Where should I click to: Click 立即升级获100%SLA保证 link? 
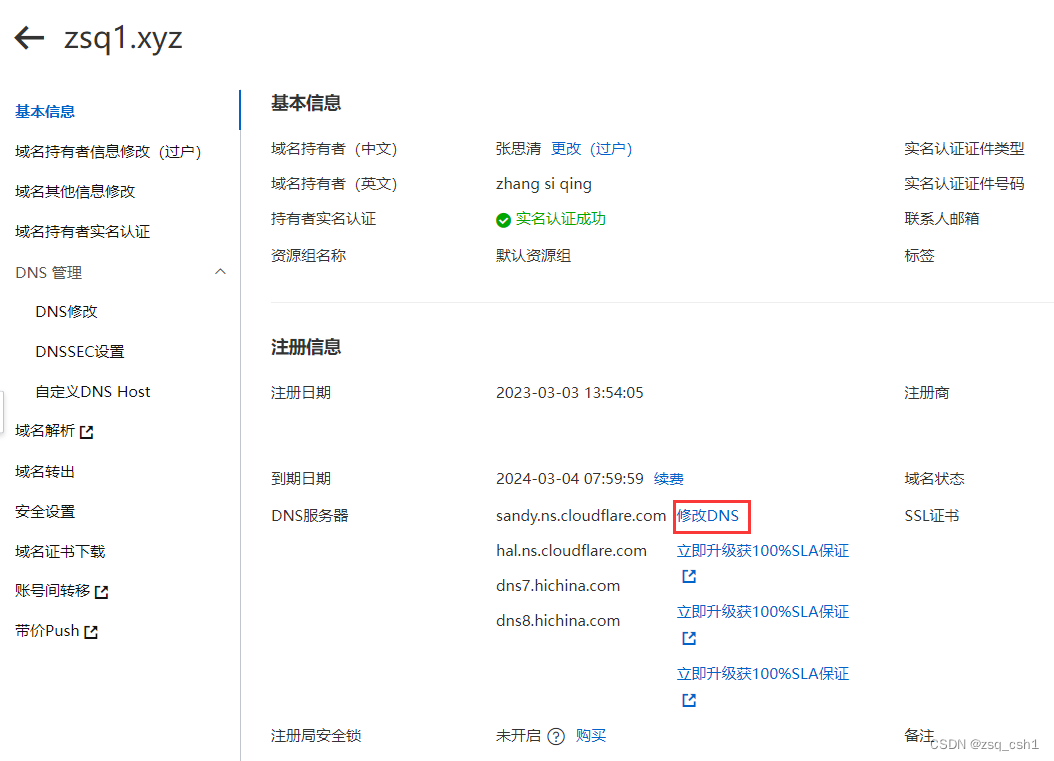coord(762,550)
